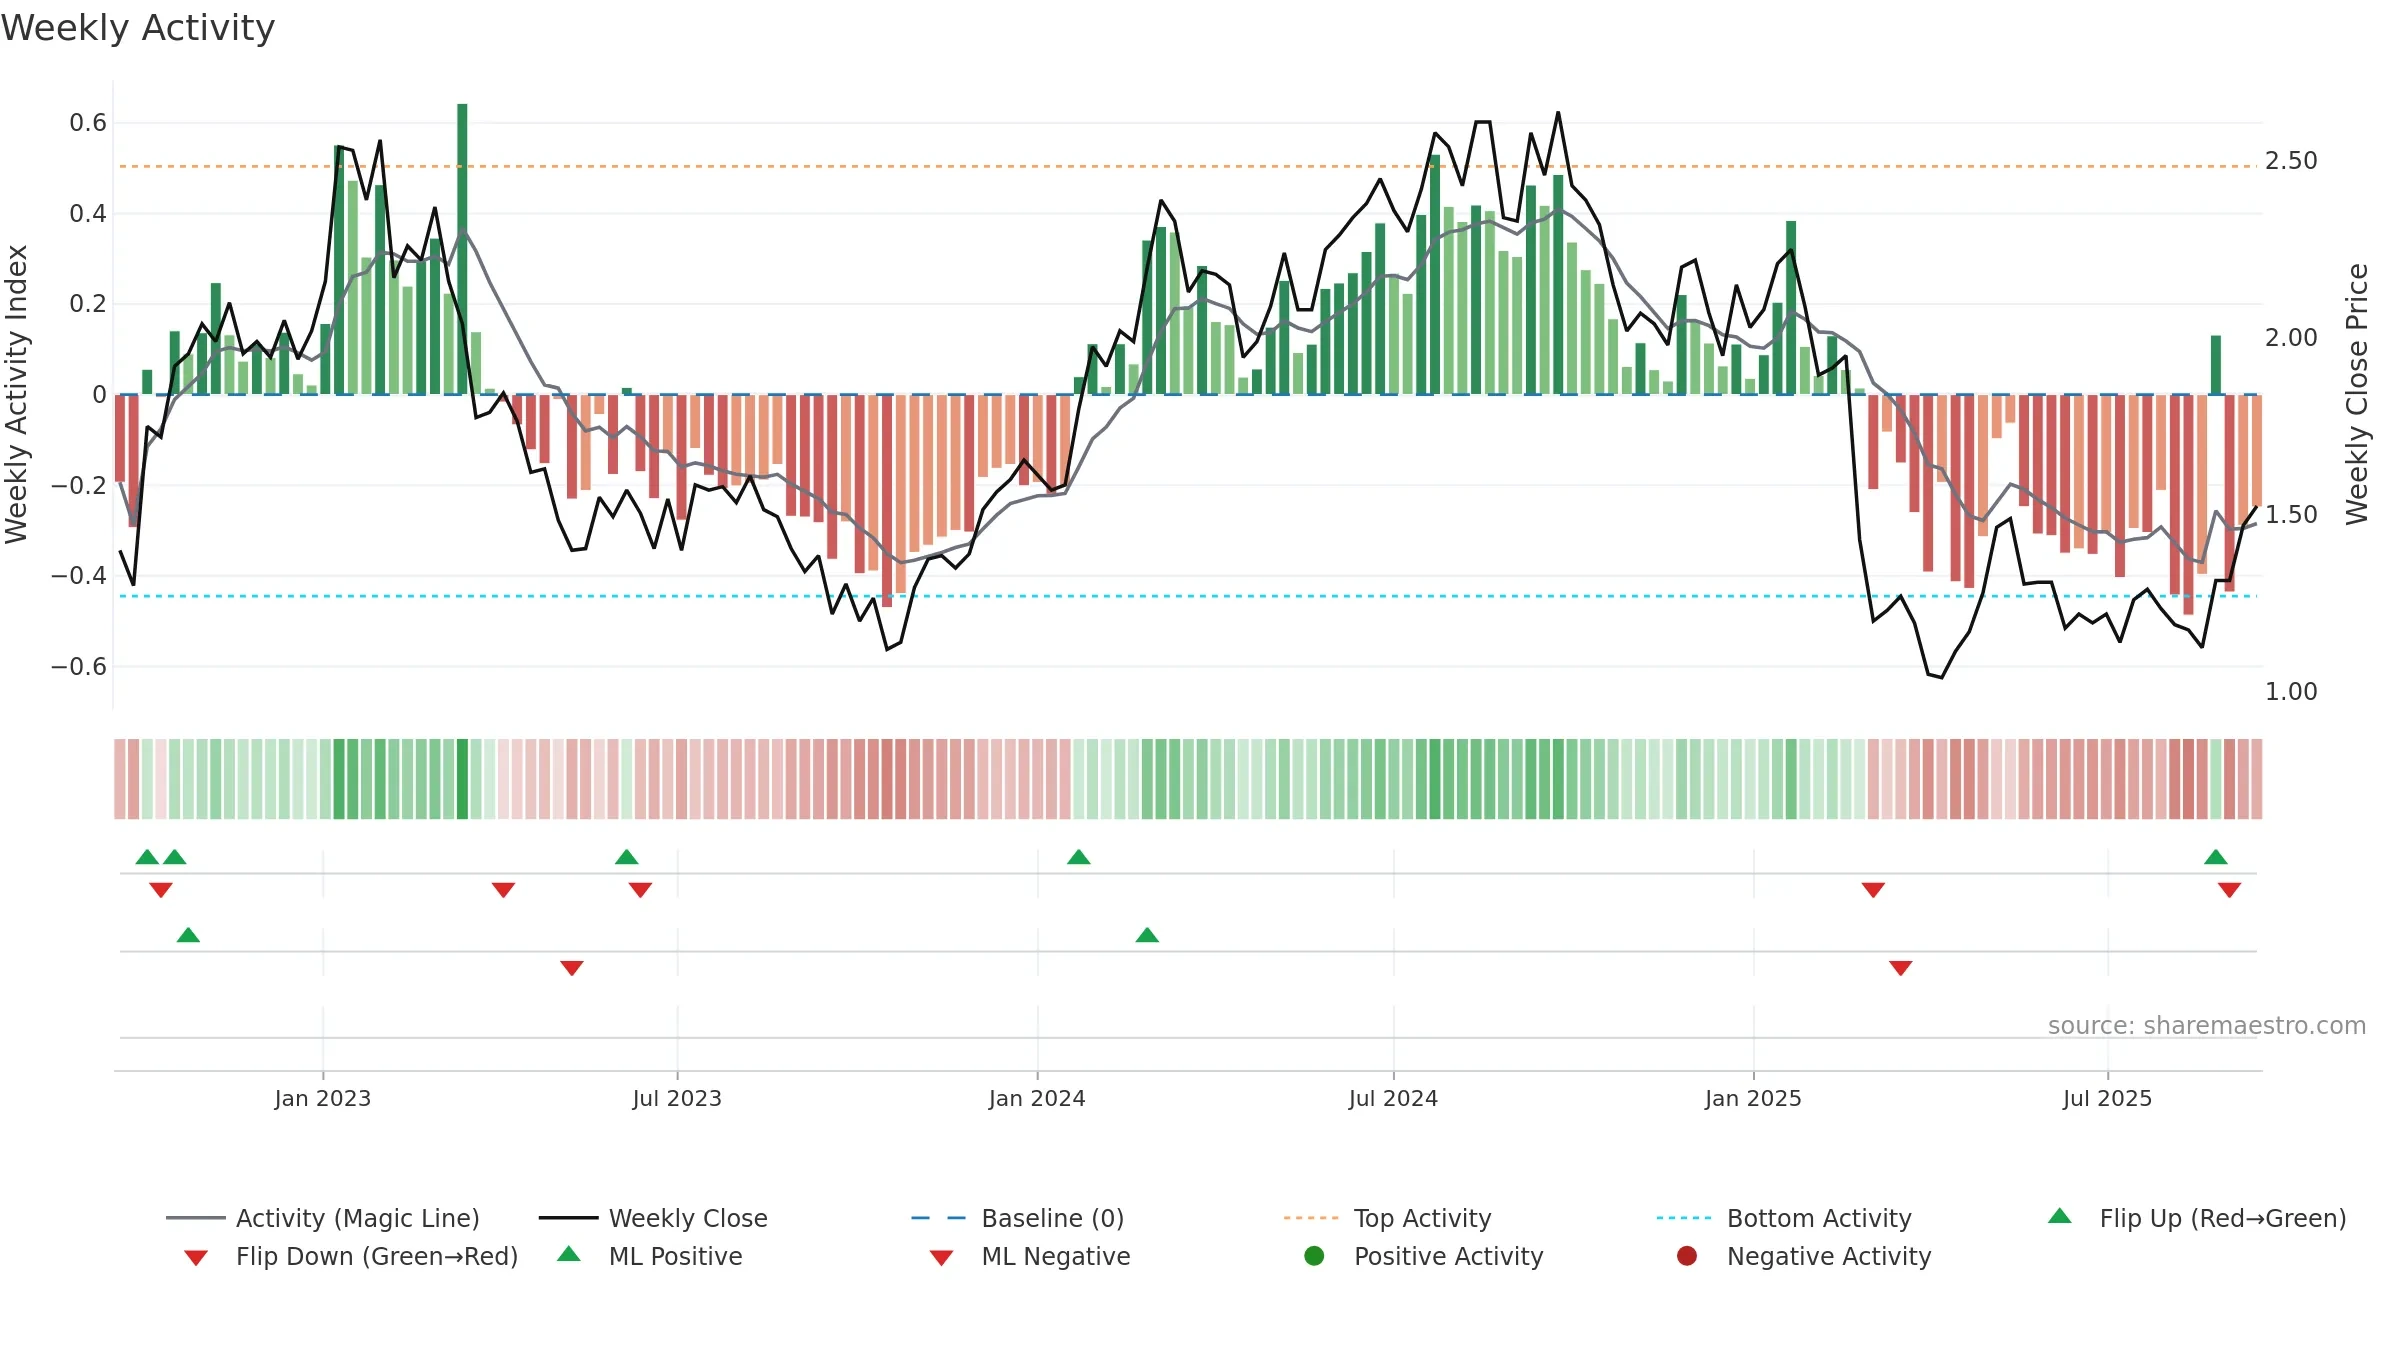Click the ML Positive marker around March 2024

pos(1147,935)
